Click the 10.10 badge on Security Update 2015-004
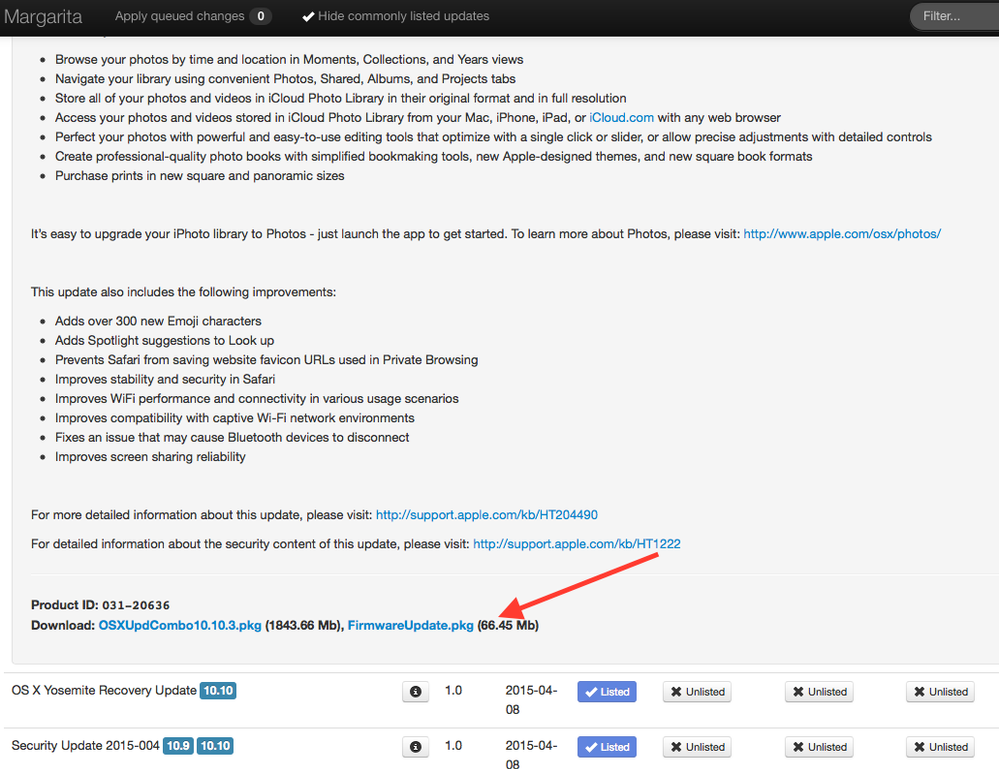999x769 pixels. (215, 745)
